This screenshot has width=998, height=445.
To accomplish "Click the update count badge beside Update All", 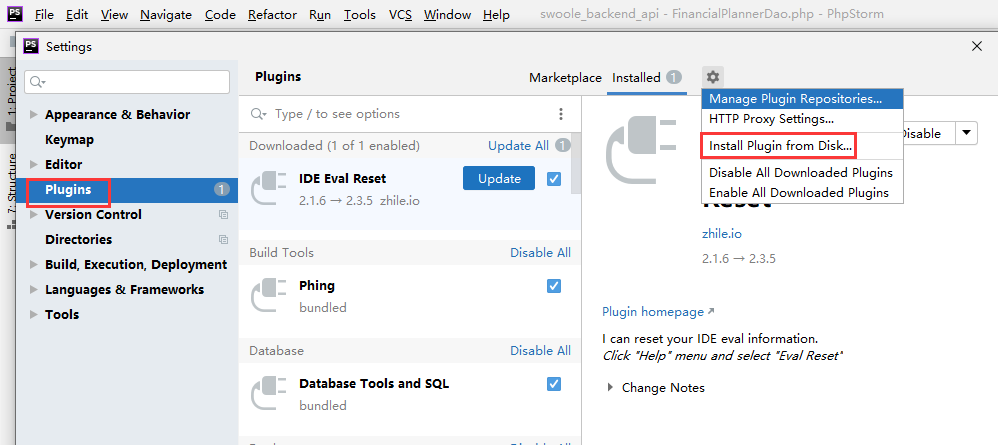I will coord(563,146).
